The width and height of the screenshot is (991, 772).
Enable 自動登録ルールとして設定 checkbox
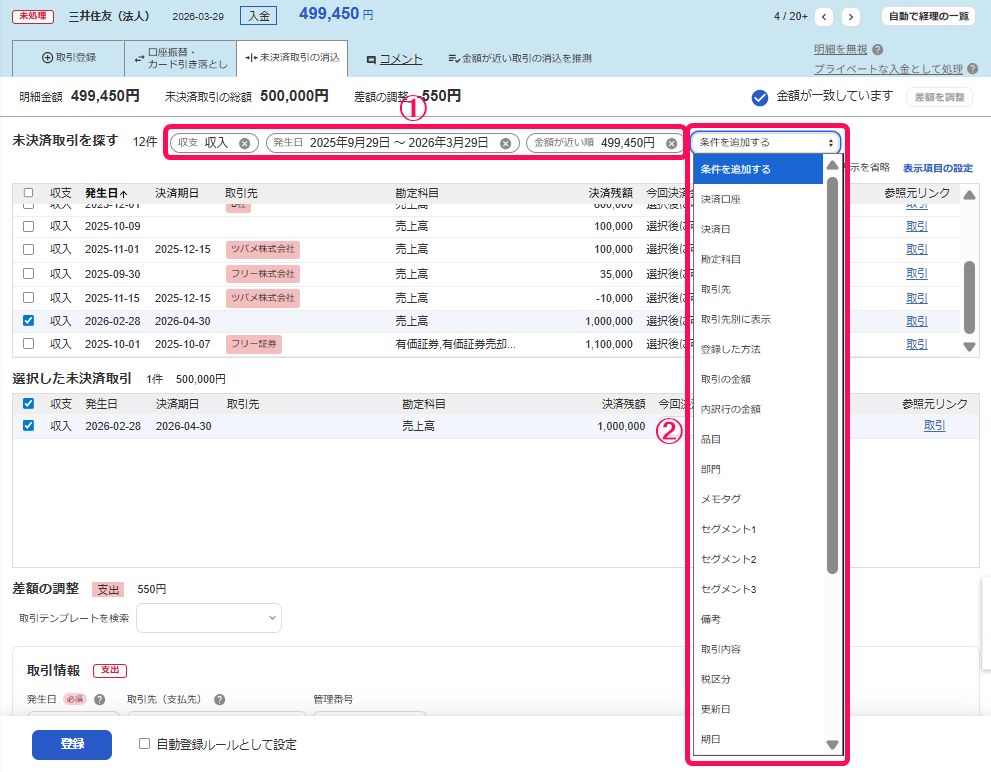(144, 744)
